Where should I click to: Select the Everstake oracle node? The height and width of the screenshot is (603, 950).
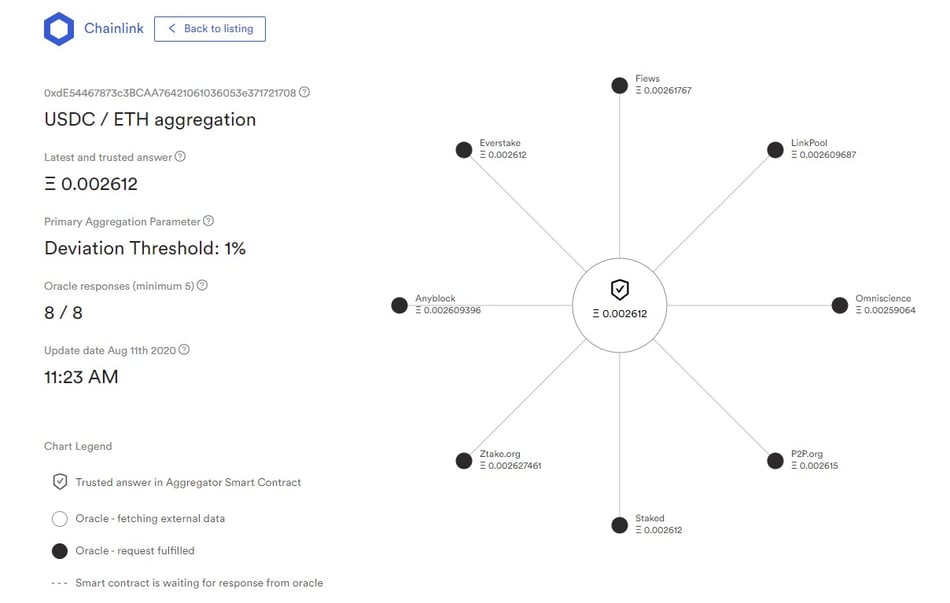(463, 149)
